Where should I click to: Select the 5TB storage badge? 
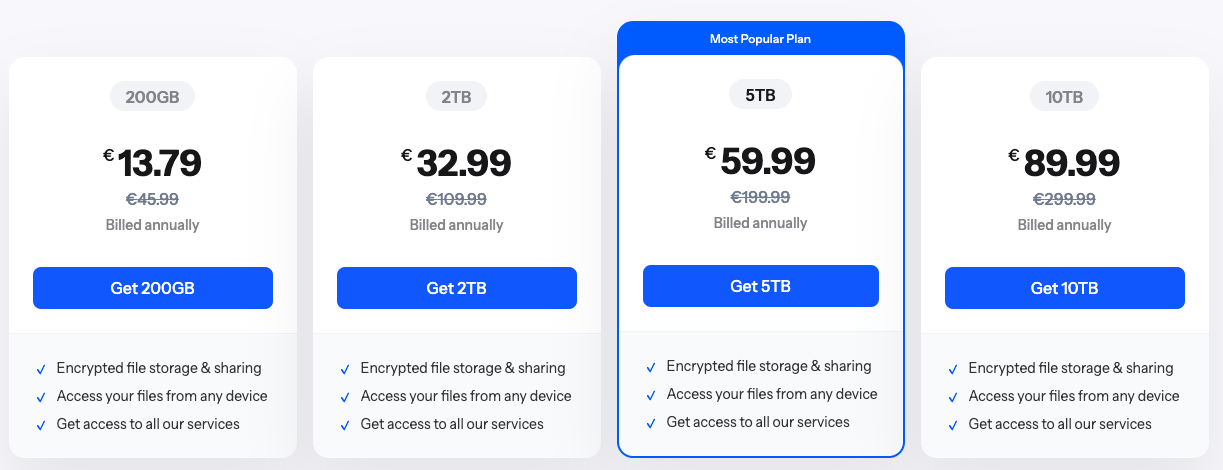[760, 95]
